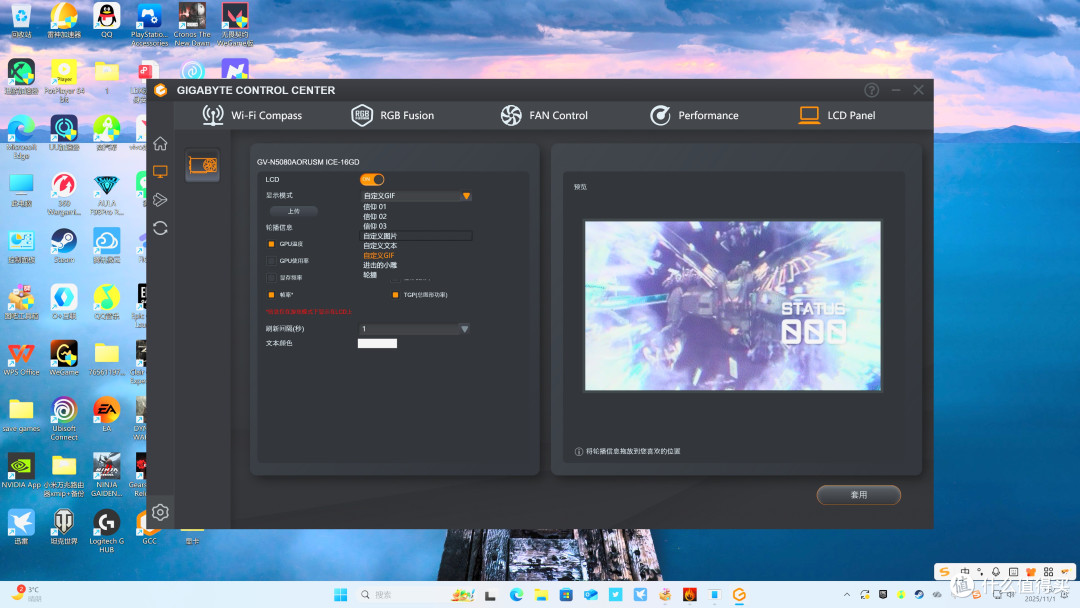Open WPS Office desktop shortcut
This screenshot has height=608, width=1080.
pyautogui.click(x=21, y=358)
